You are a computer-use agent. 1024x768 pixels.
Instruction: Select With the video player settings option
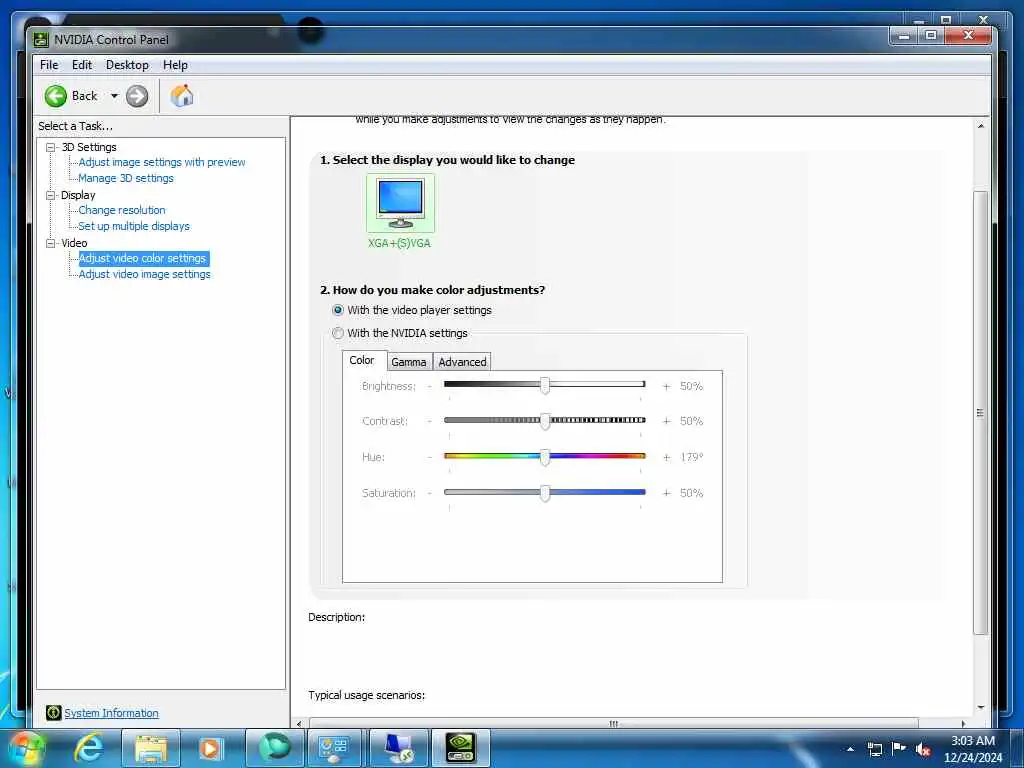click(x=338, y=310)
